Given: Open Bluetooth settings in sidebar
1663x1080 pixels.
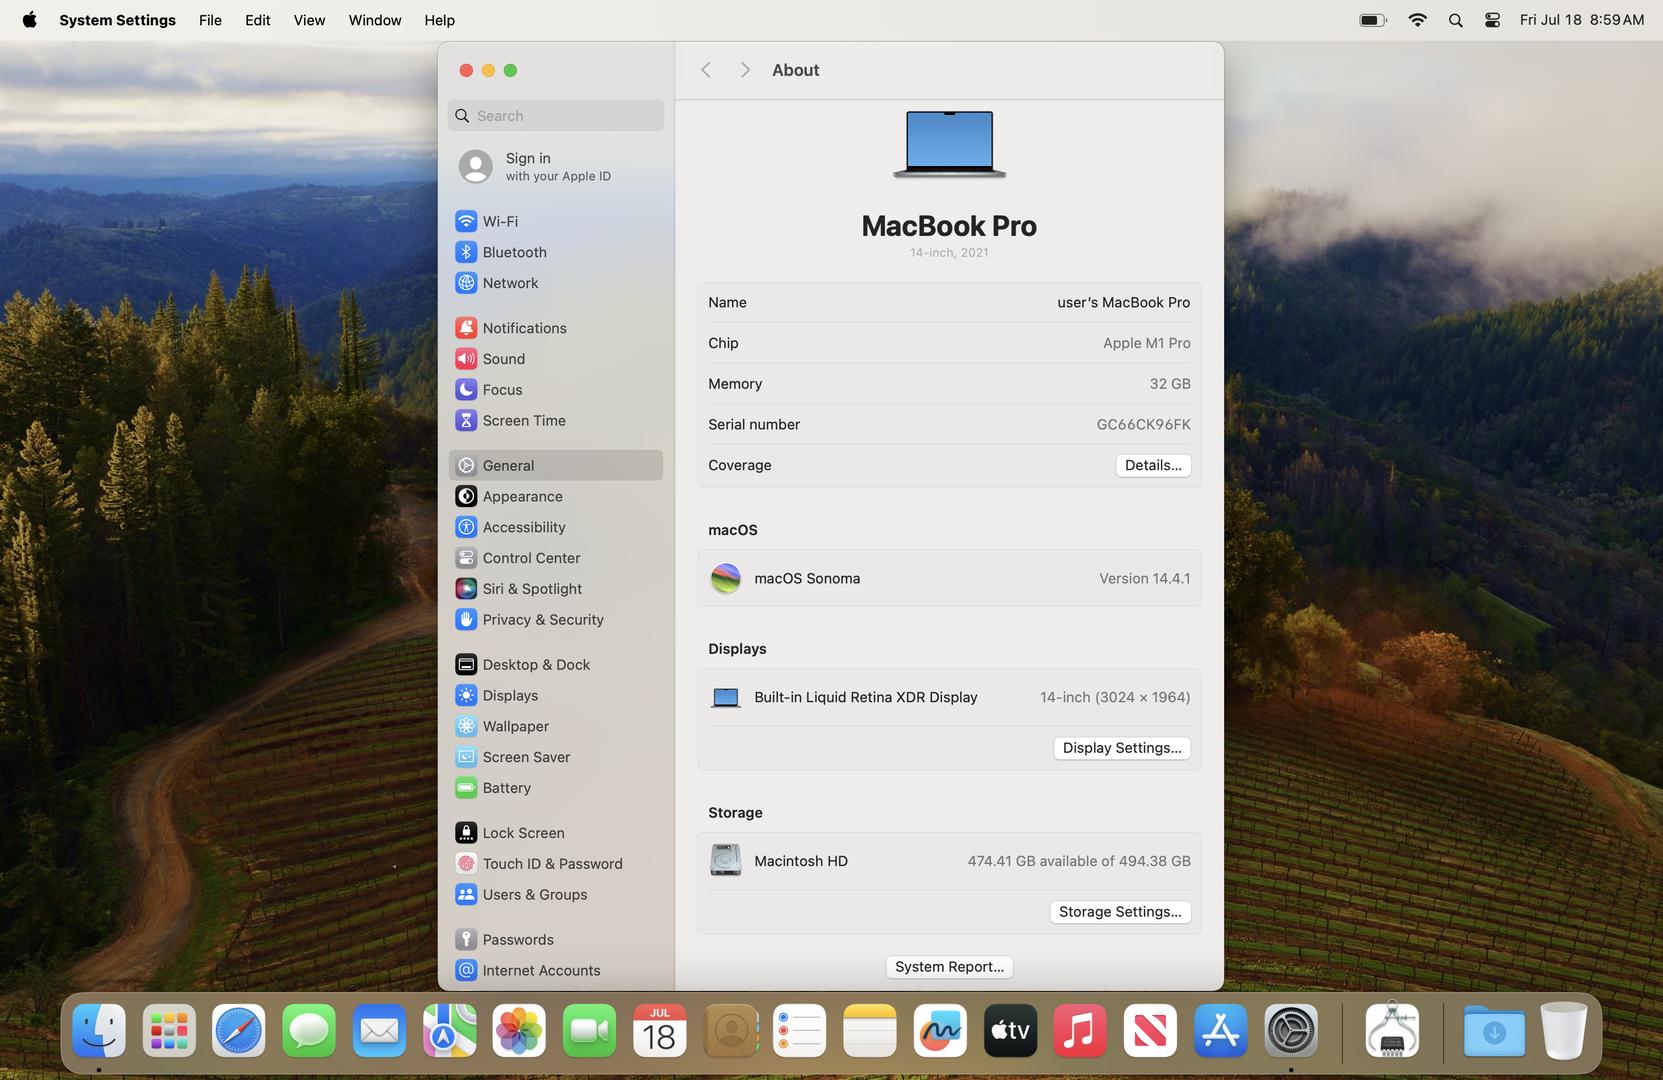Looking at the screenshot, I should pyautogui.click(x=555, y=252).
